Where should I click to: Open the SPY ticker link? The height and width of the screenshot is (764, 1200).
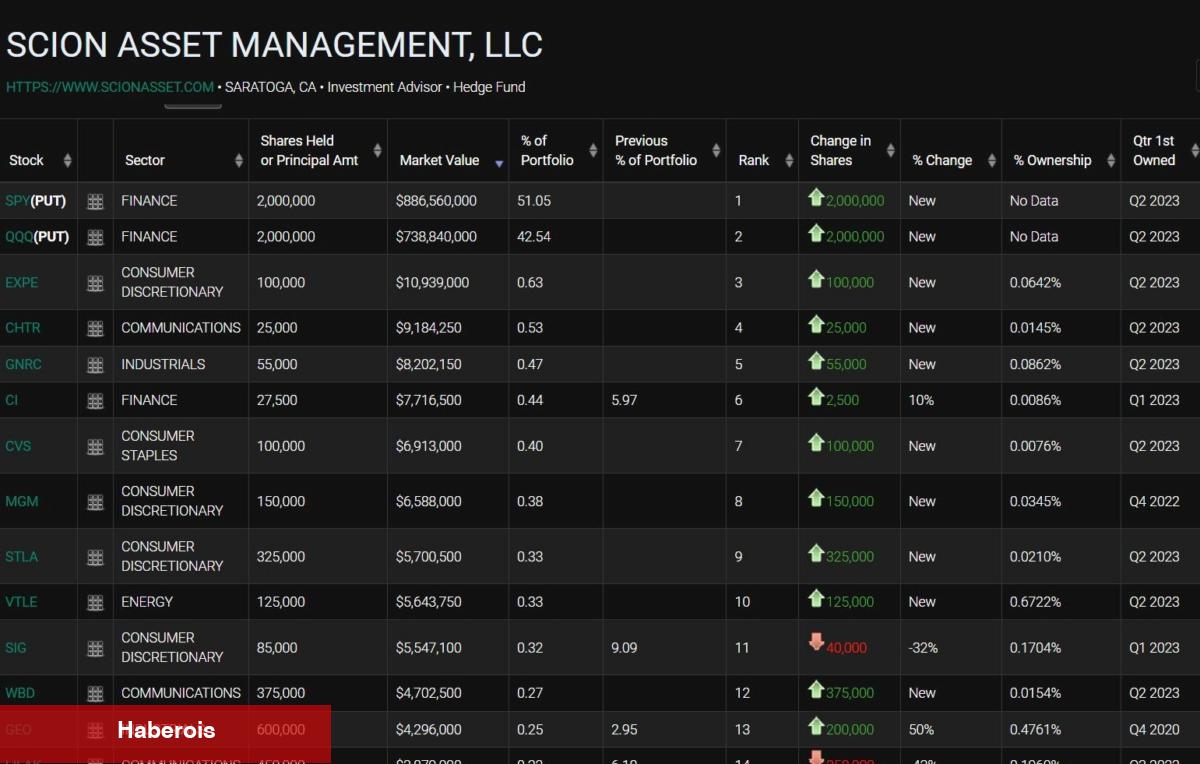tap(18, 201)
